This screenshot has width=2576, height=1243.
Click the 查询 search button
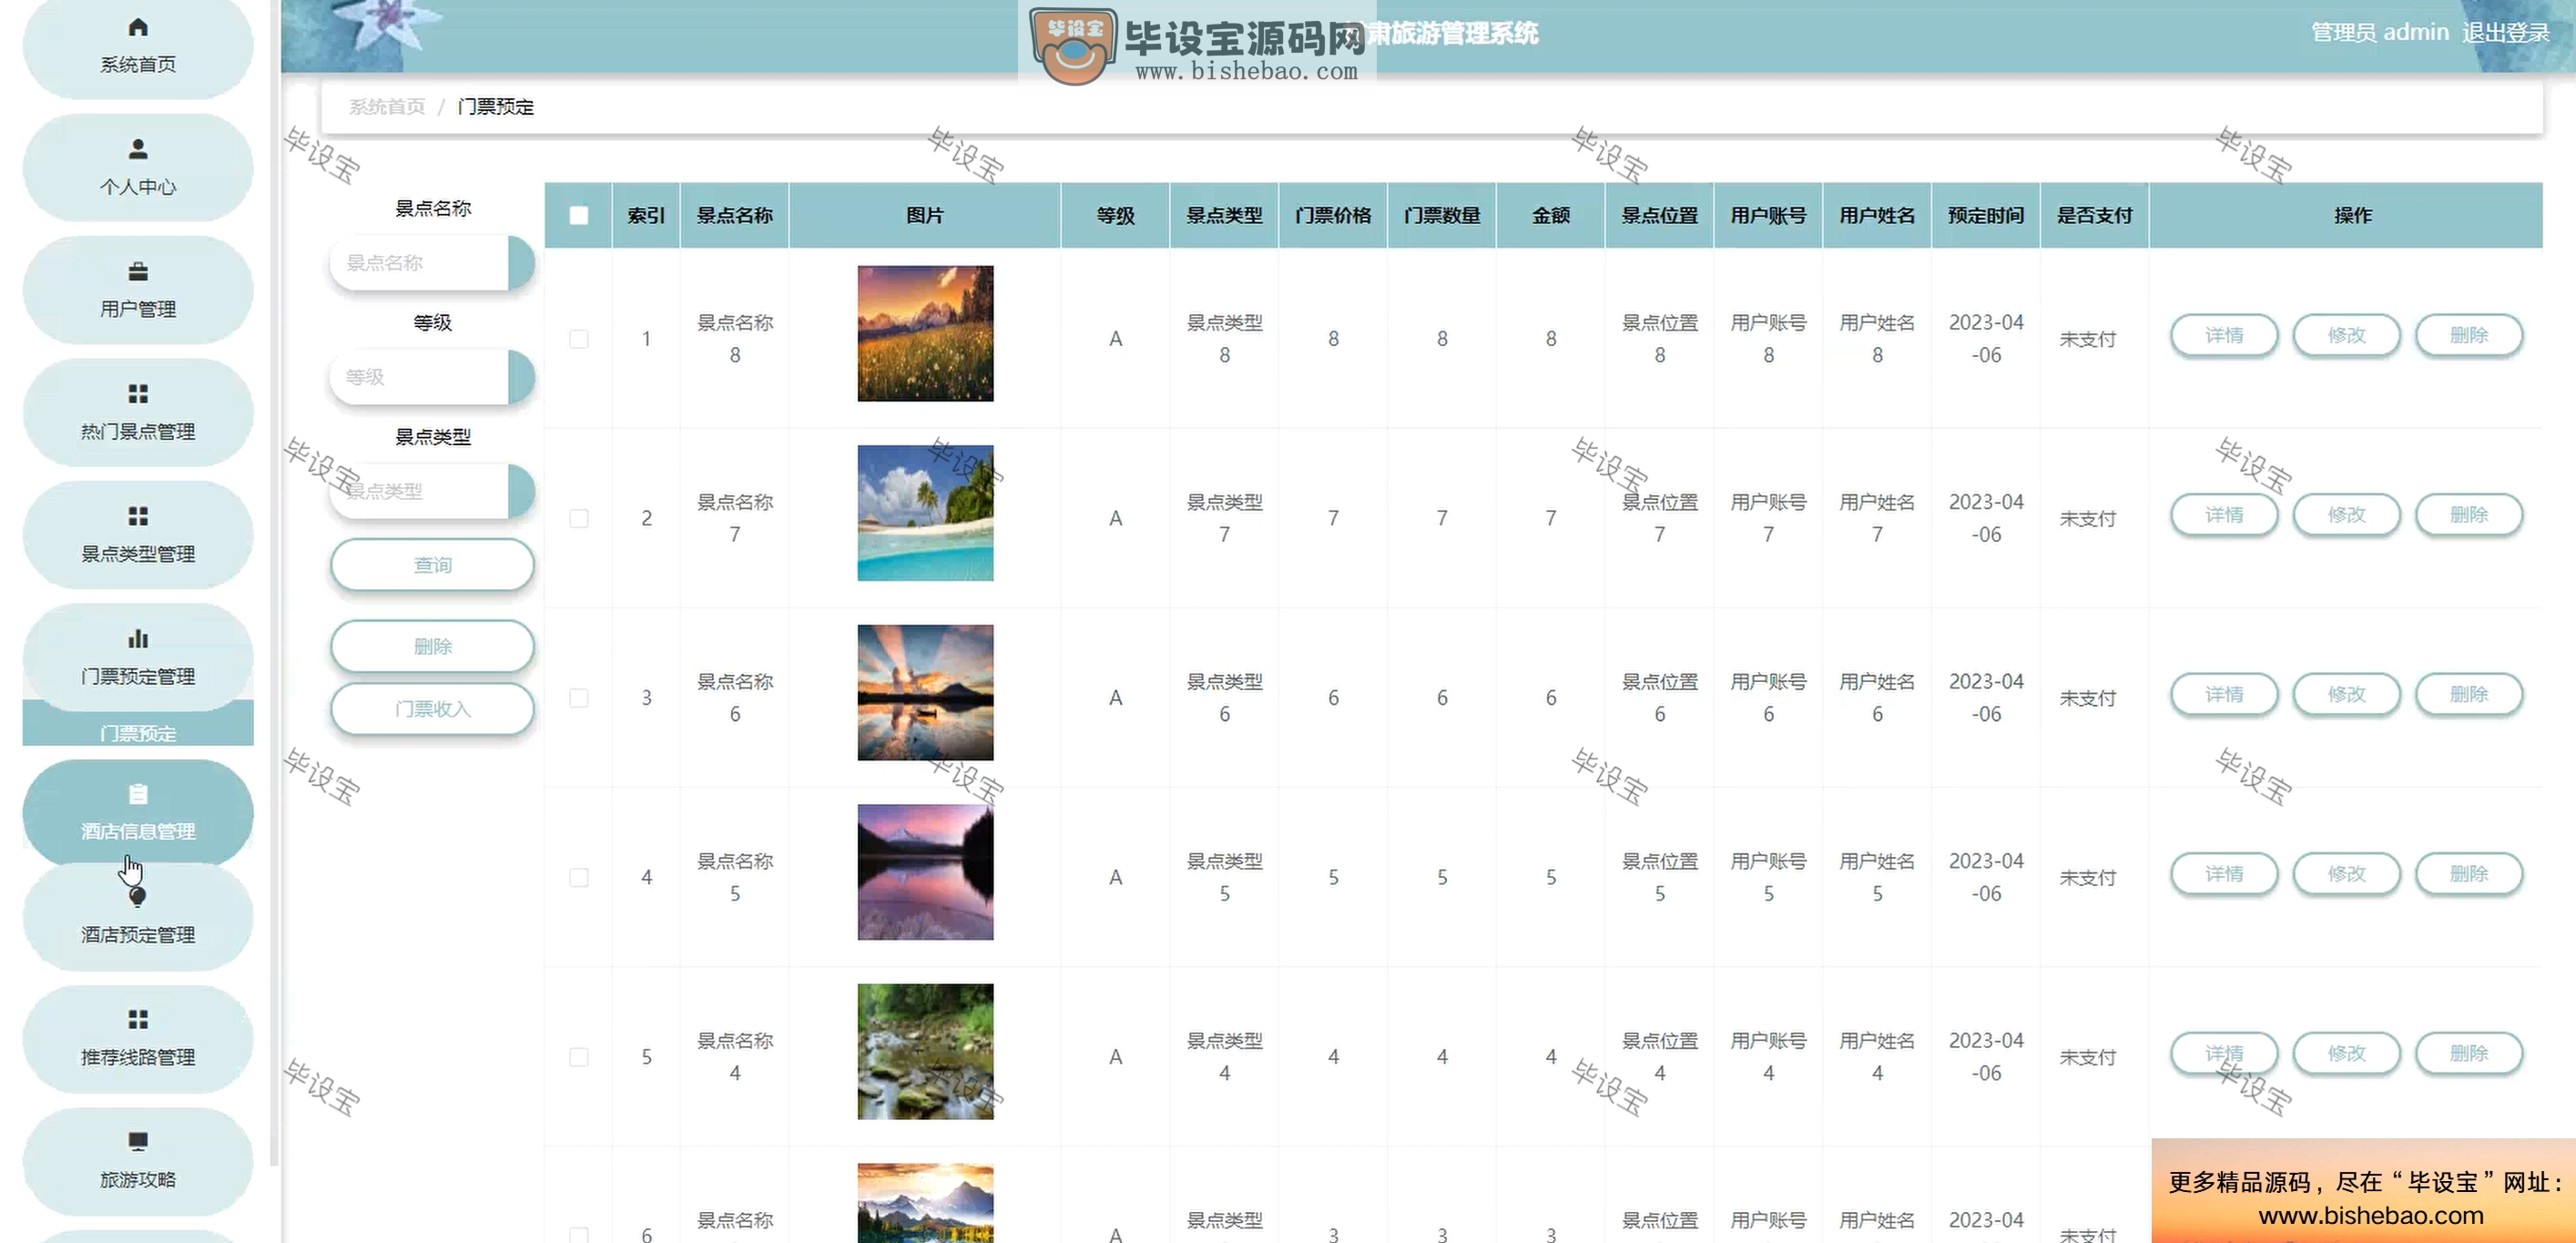point(433,565)
